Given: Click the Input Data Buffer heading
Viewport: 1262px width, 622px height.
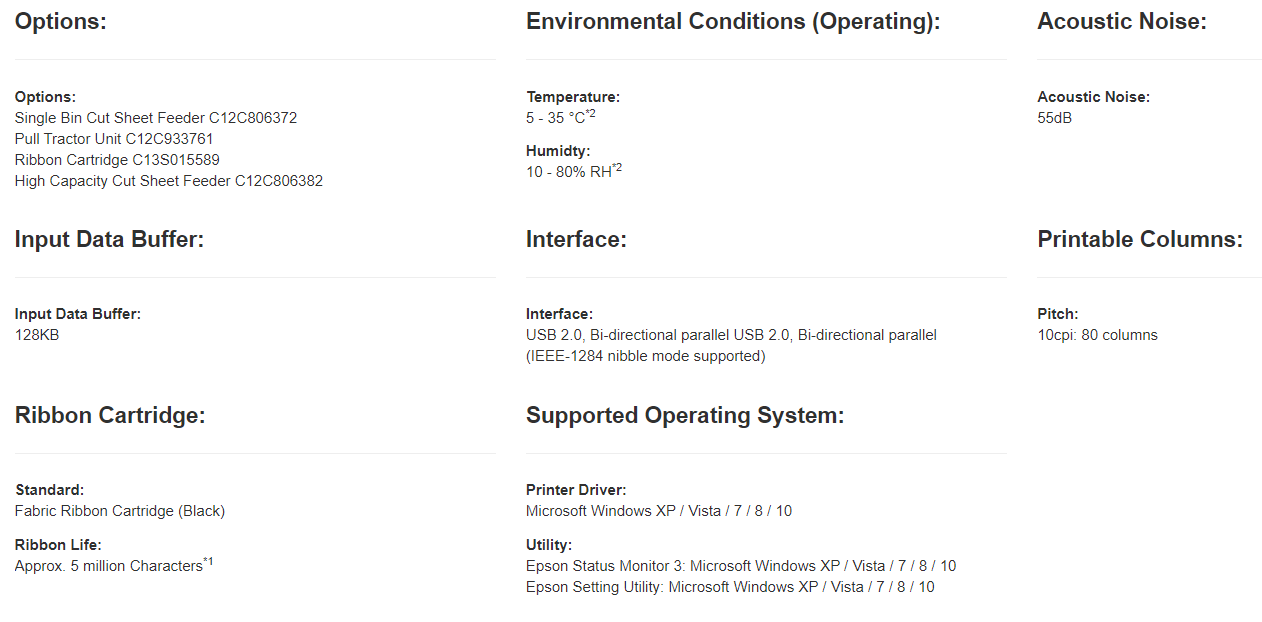Looking at the screenshot, I should coord(109,239).
